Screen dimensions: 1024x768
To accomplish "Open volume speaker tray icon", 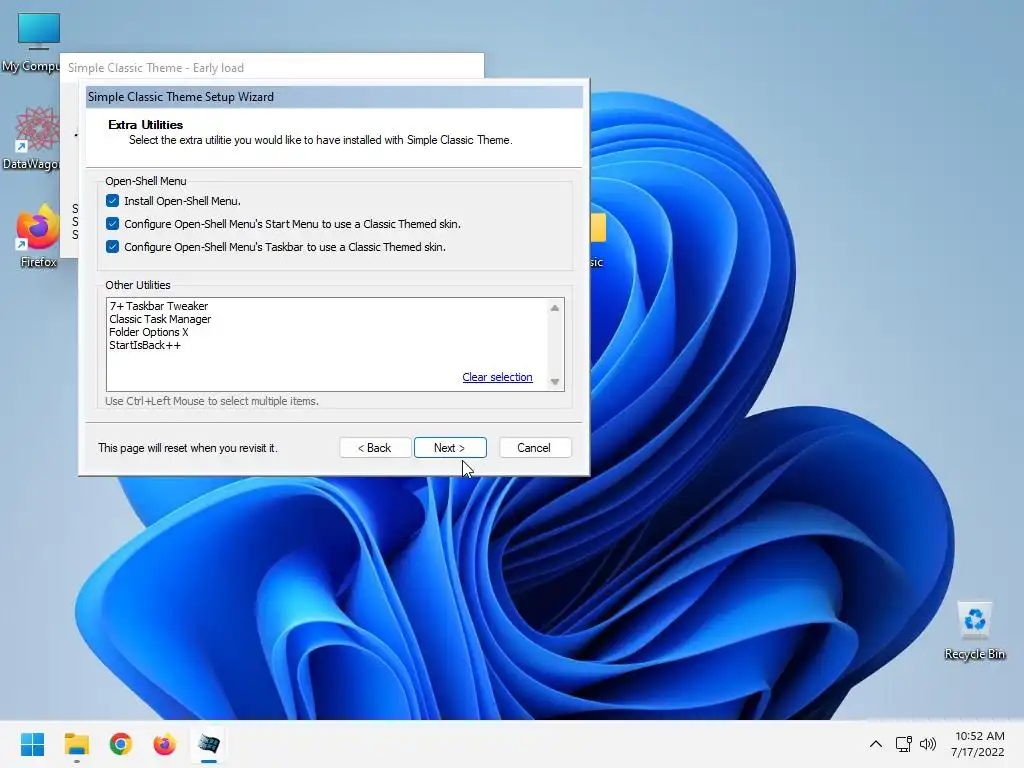I will [x=927, y=744].
